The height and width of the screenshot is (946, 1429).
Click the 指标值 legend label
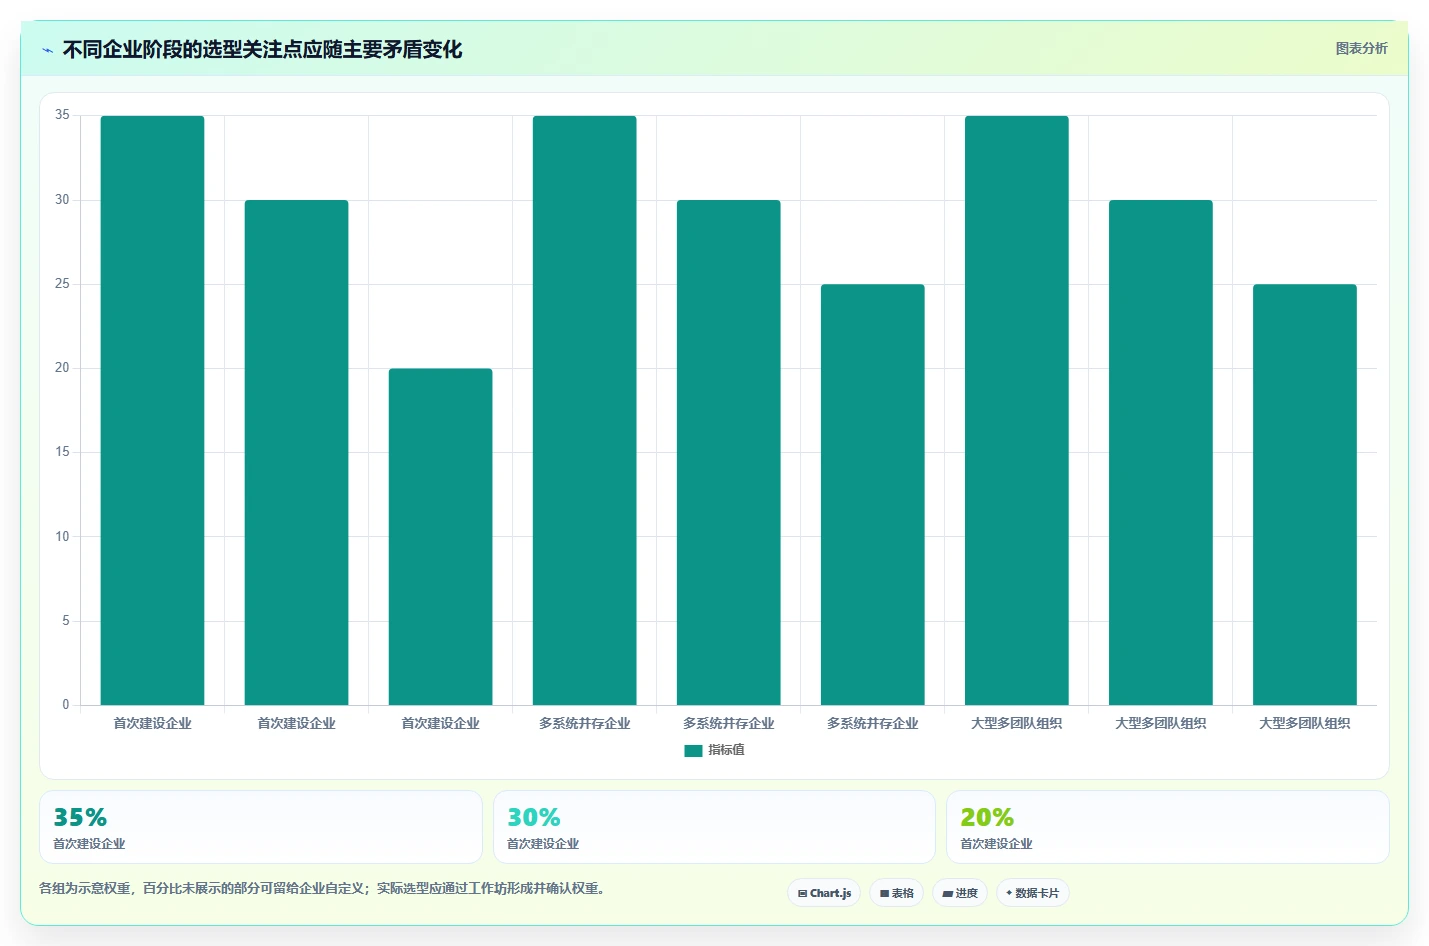click(726, 750)
